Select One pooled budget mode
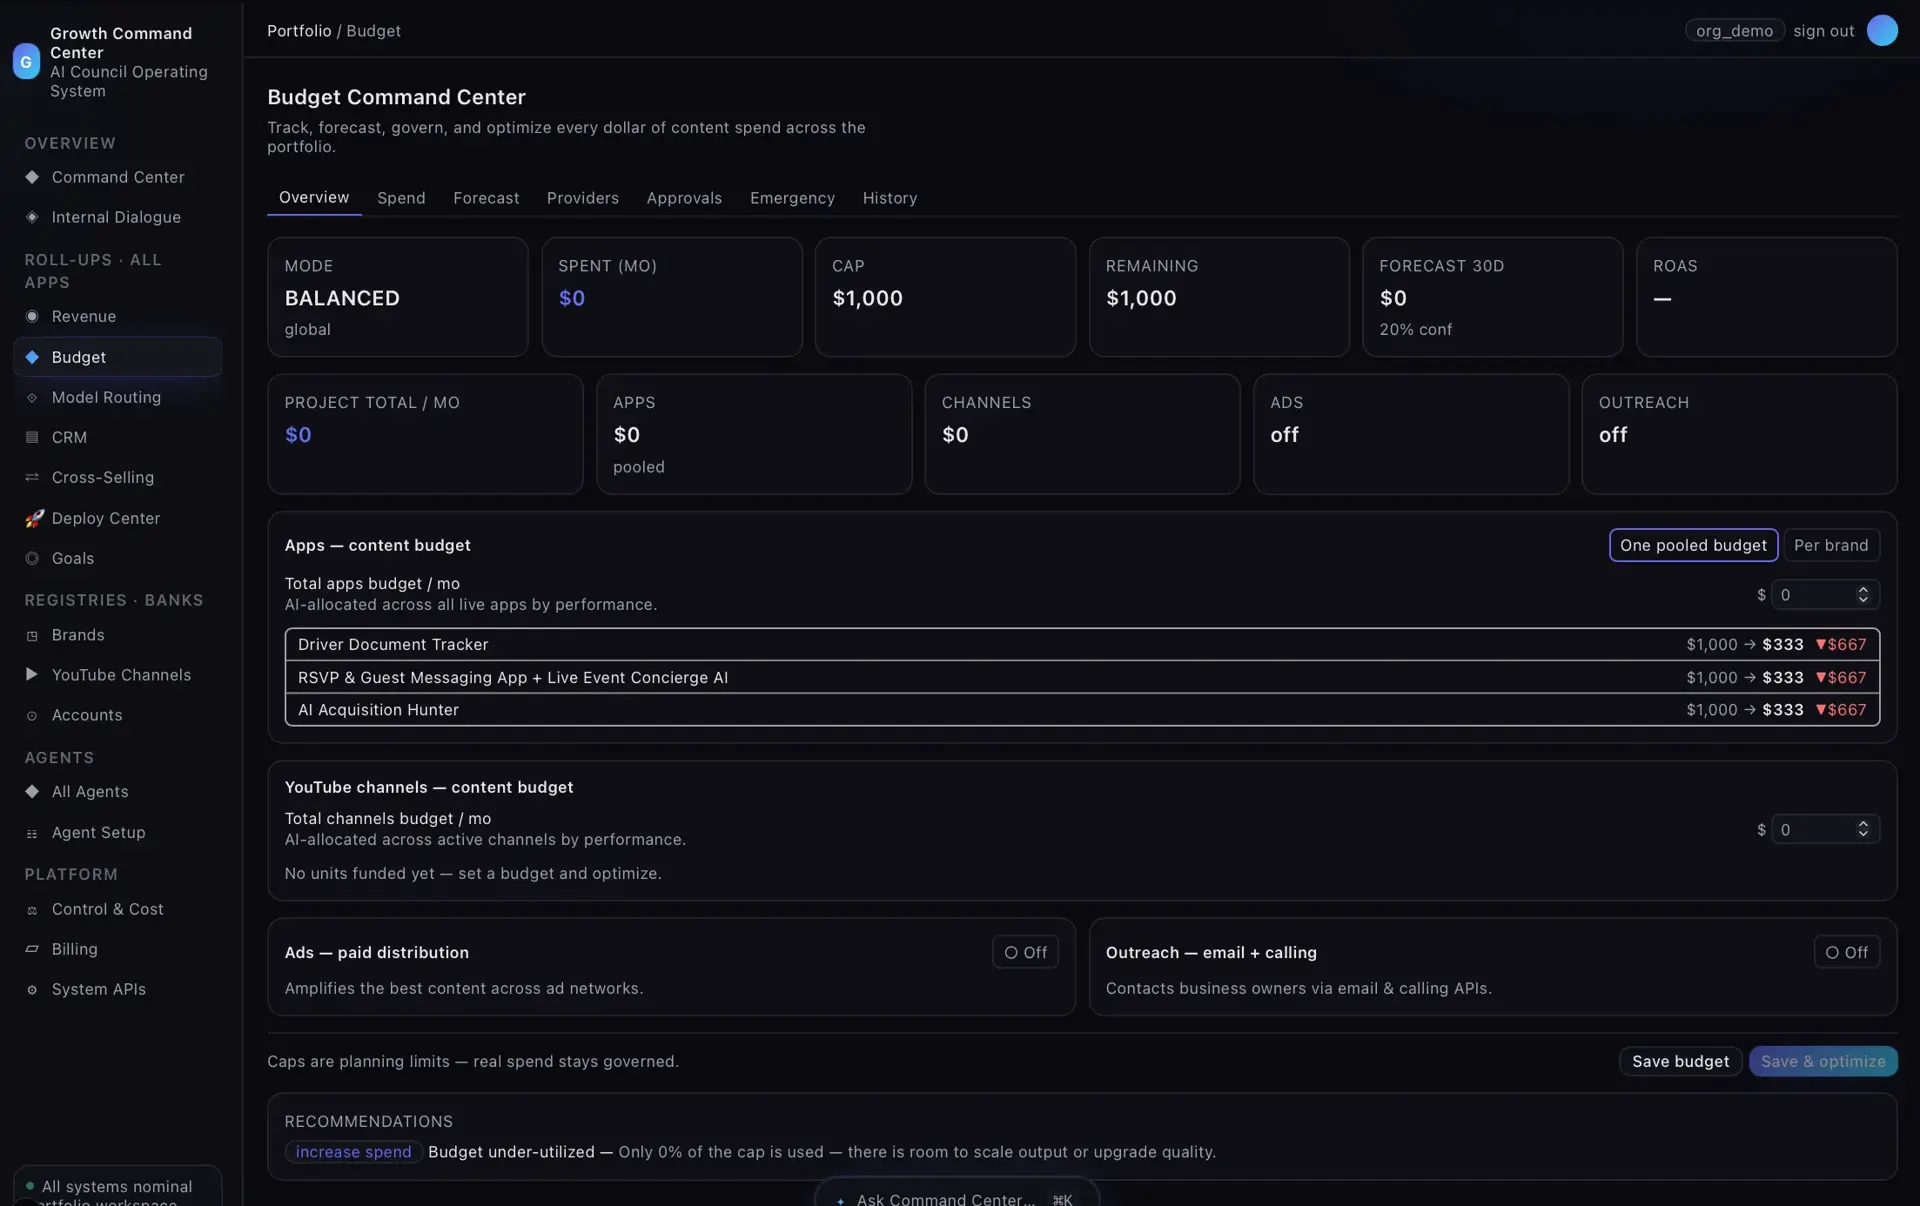 point(1693,545)
